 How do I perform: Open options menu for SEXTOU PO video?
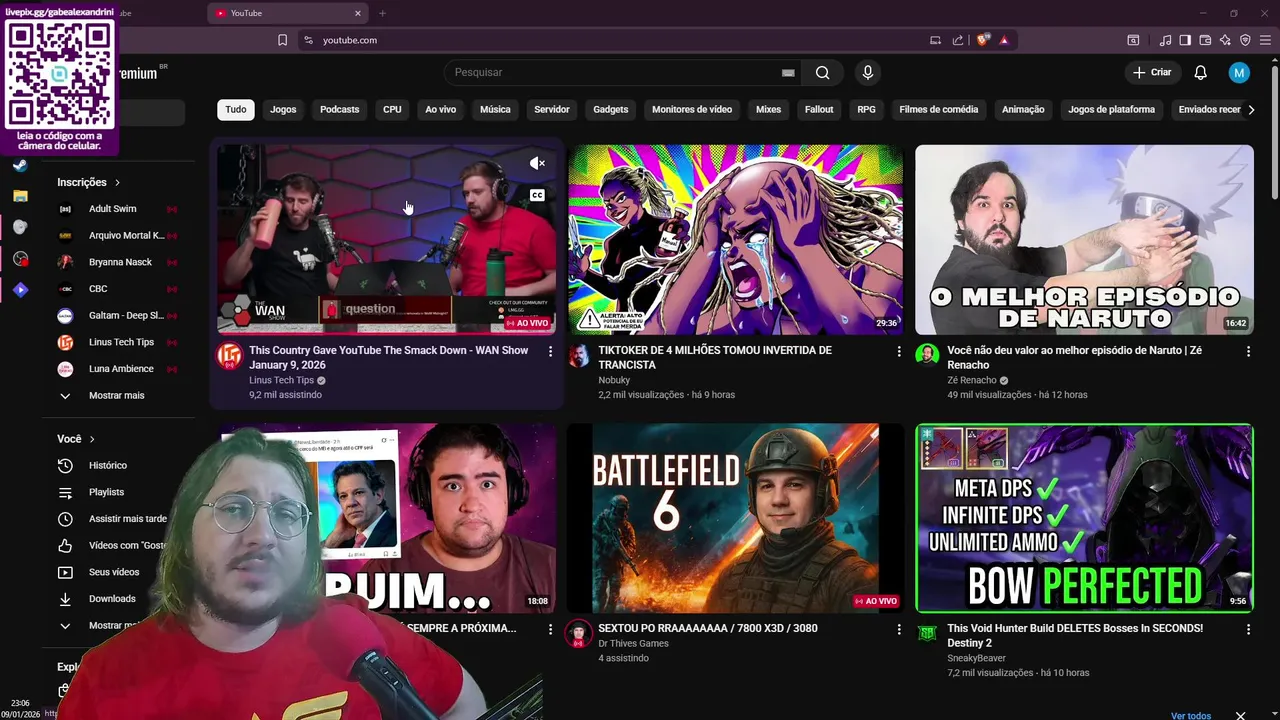[899, 629]
